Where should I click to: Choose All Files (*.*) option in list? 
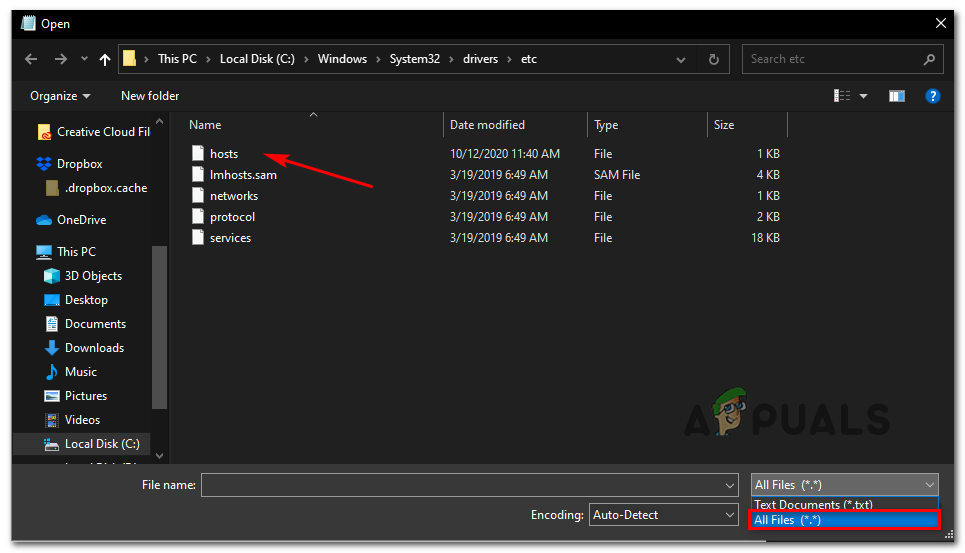(844, 520)
